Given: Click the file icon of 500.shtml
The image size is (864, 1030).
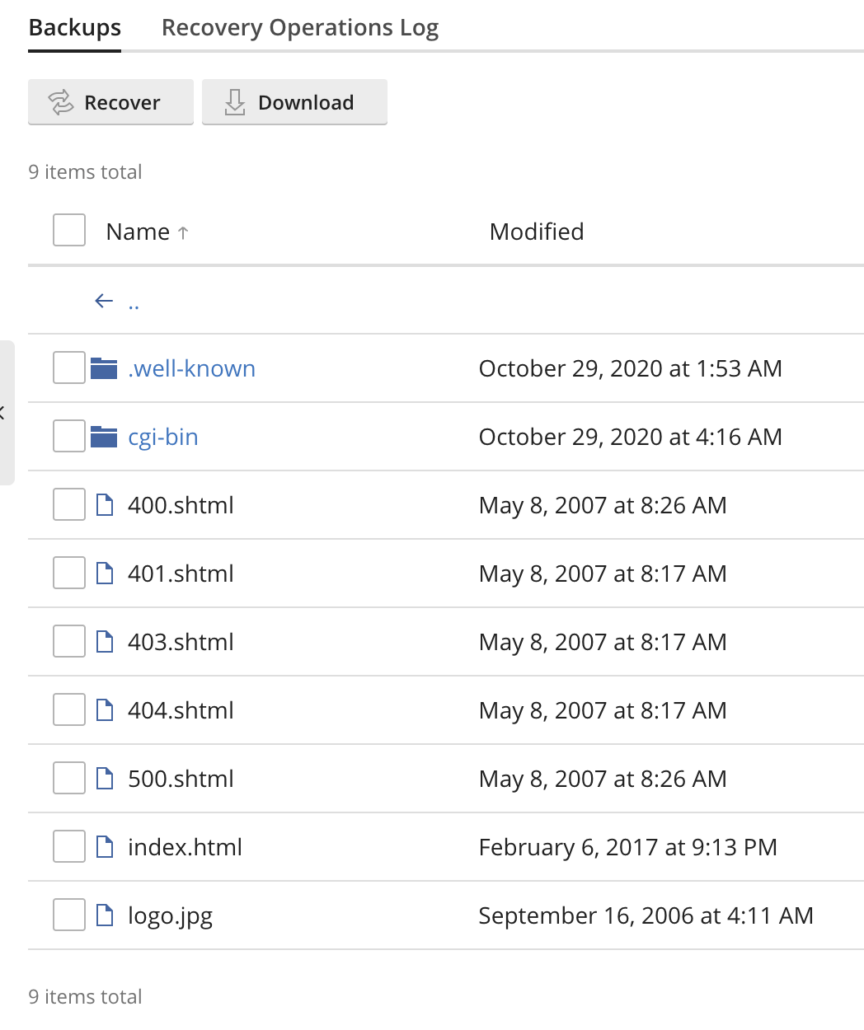Looking at the screenshot, I should coord(104,778).
